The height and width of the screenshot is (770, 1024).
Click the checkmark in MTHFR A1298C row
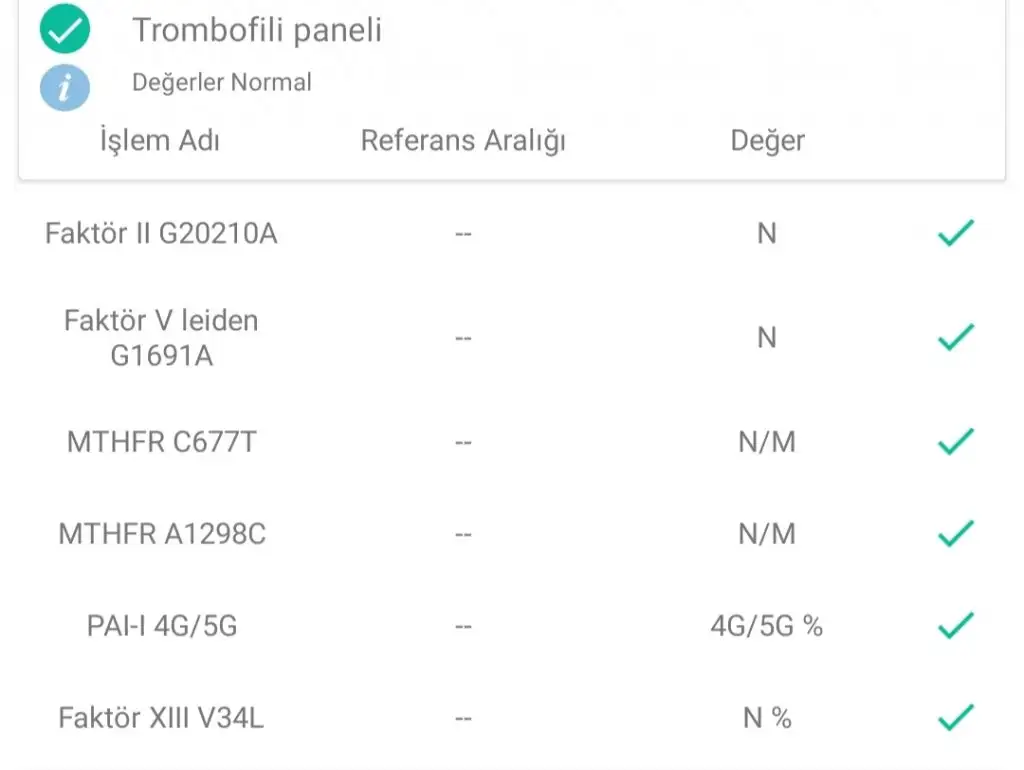point(955,534)
